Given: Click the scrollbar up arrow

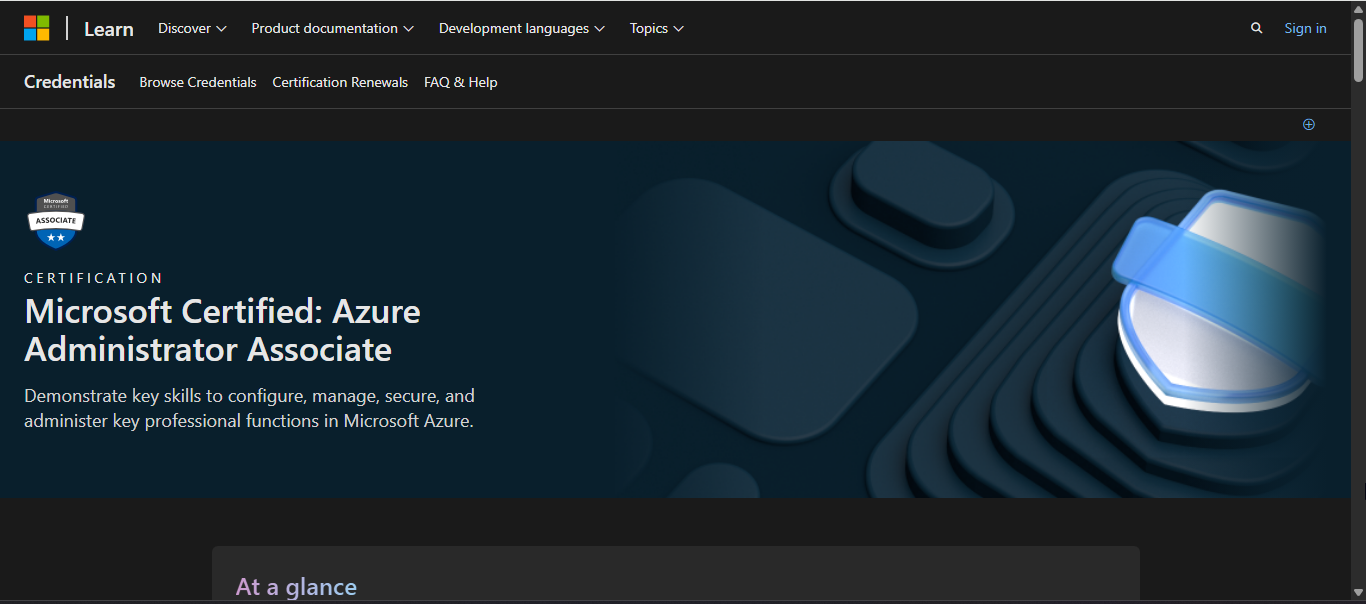Looking at the screenshot, I should 1358,8.
